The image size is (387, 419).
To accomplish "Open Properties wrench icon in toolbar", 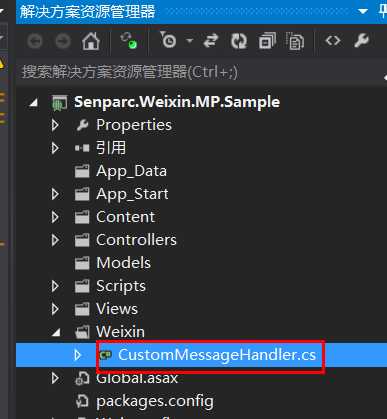I will coord(362,41).
